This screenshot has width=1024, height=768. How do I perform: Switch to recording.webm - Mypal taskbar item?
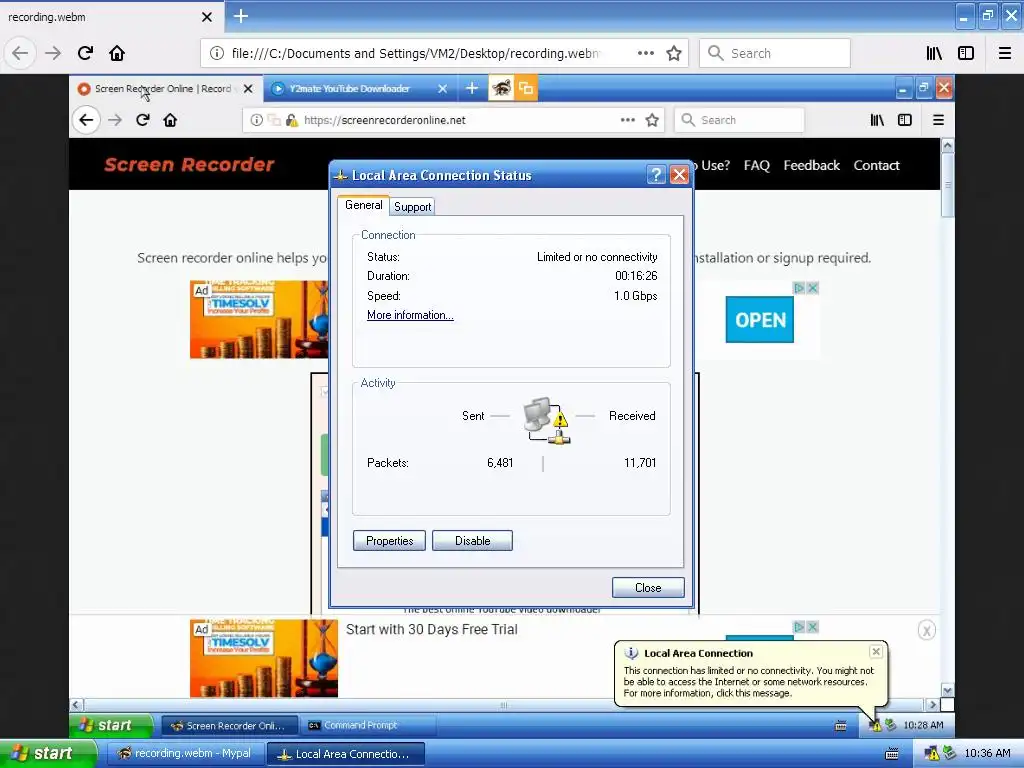[185, 754]
